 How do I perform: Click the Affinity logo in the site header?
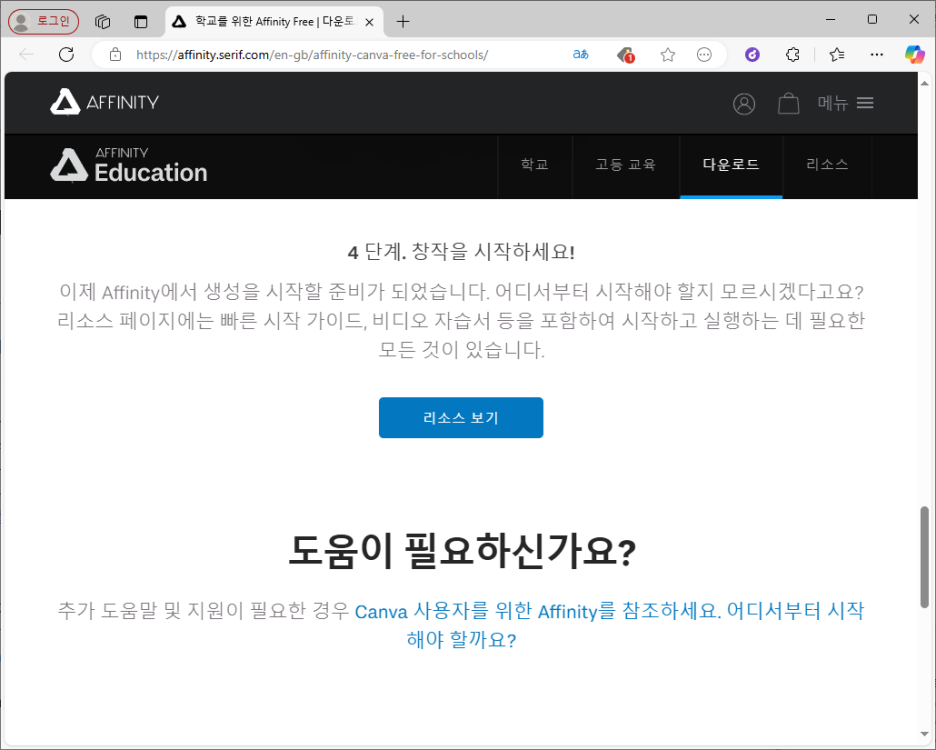[104, 102]
